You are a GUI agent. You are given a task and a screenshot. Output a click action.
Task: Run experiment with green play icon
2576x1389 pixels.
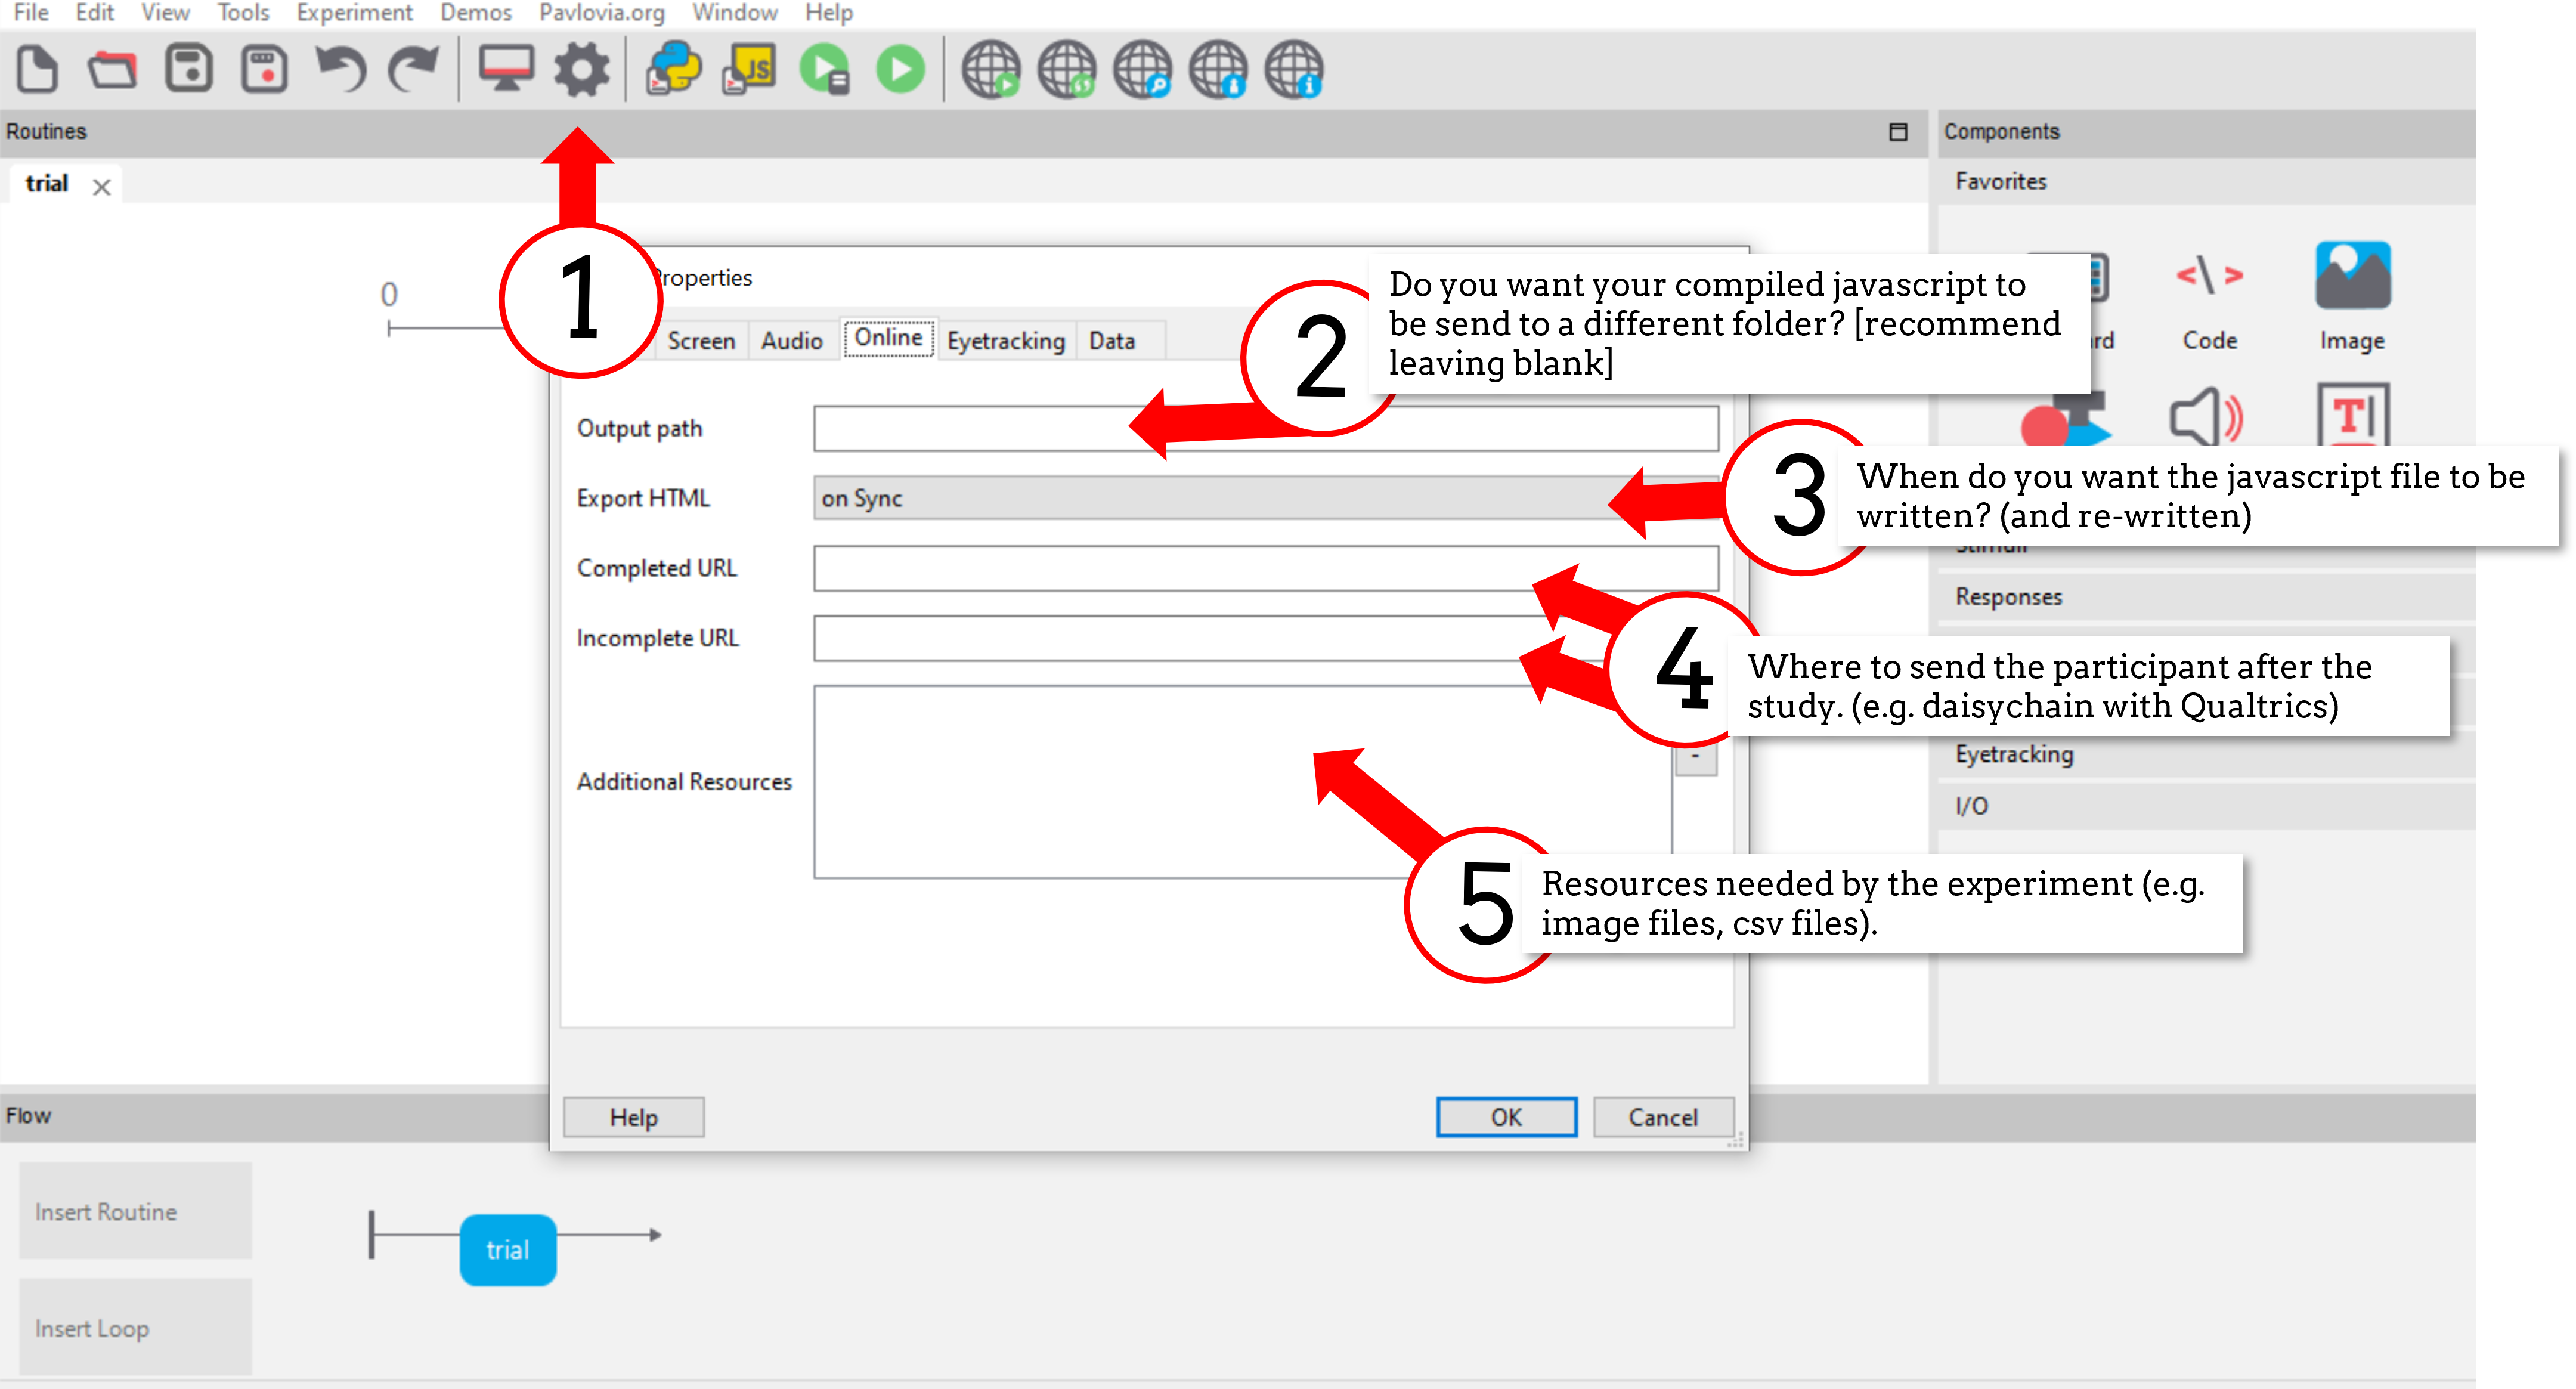pos(901,70)
